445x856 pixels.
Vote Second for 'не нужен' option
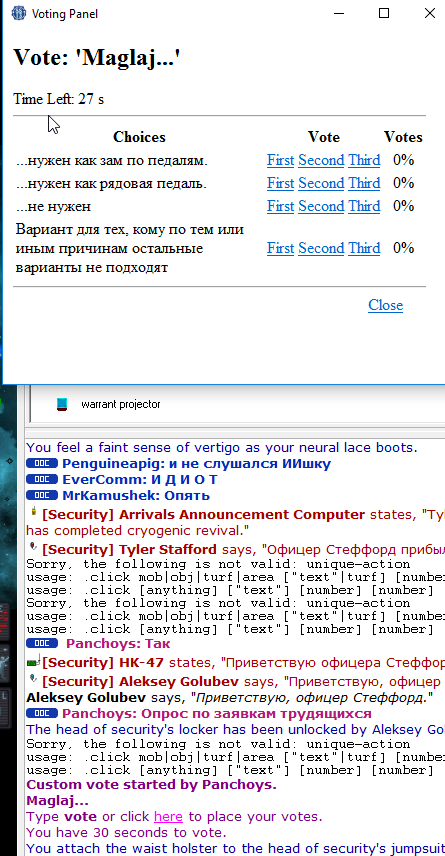click(321, 206)
